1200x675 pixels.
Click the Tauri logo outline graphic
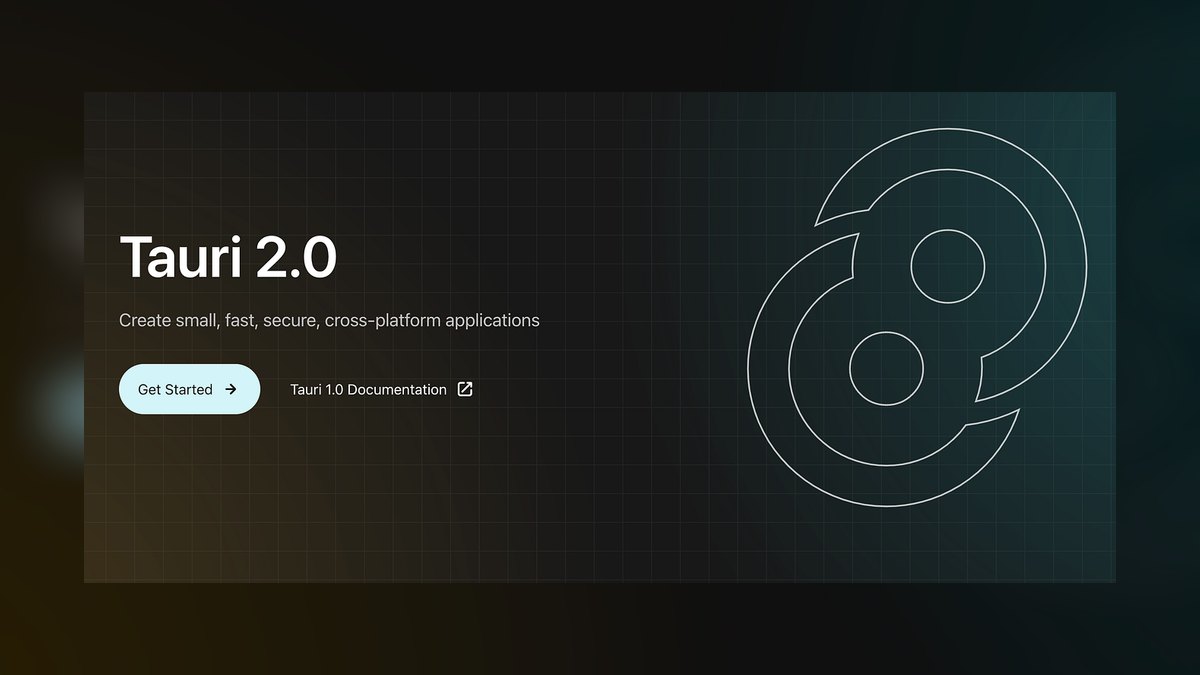coord(917,318)
